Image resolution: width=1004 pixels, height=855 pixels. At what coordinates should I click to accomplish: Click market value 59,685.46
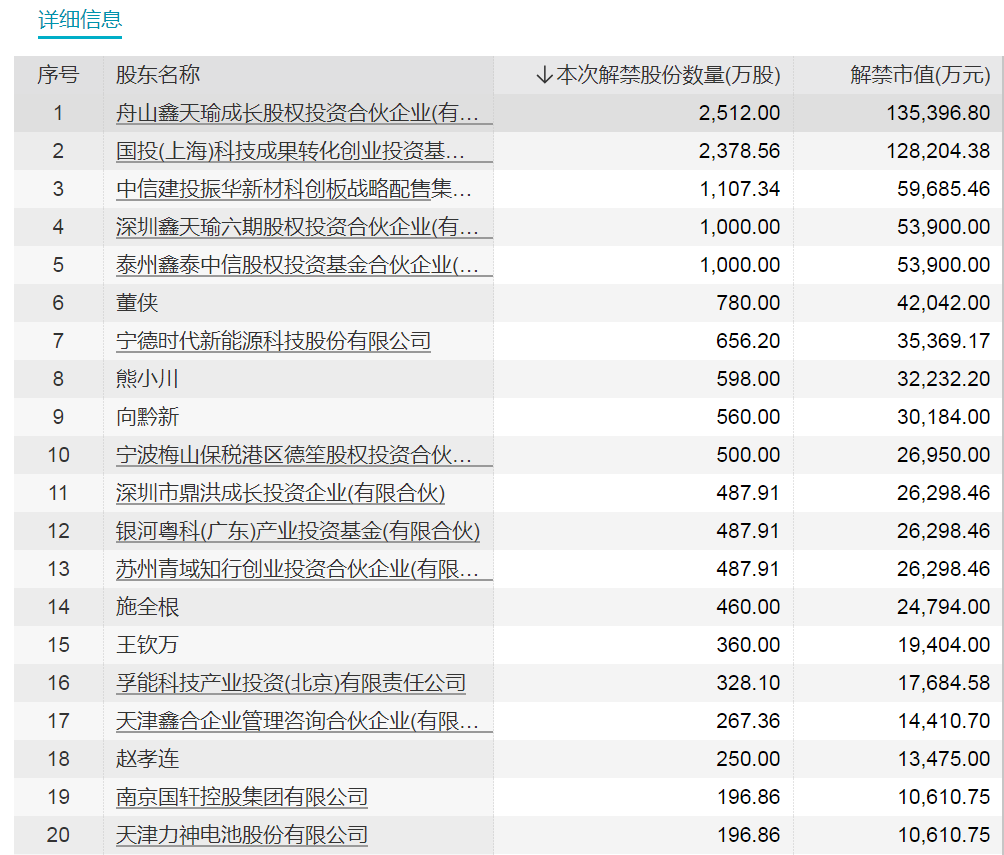click(x=944, y=189)
